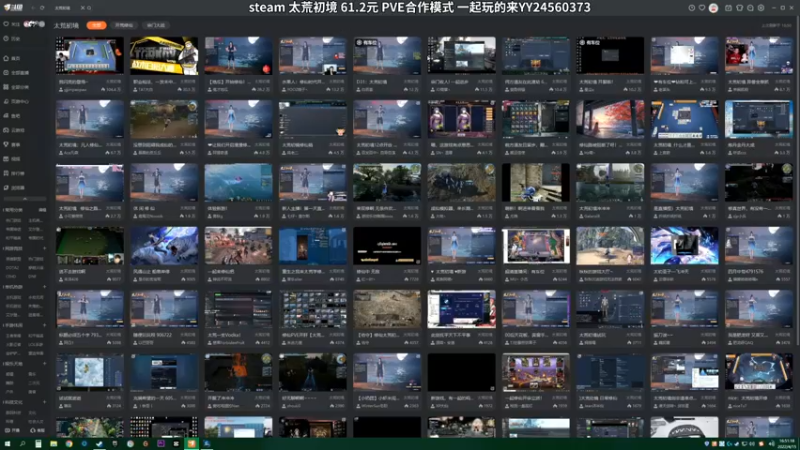Open Chrome from the taskbar

pos(69,444)
